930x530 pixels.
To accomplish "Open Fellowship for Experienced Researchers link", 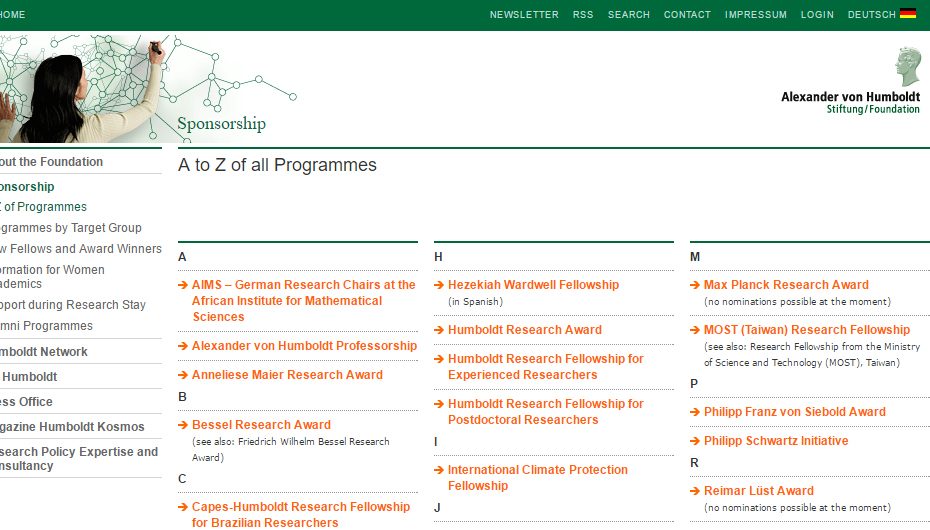I will (x=546, y=366).
